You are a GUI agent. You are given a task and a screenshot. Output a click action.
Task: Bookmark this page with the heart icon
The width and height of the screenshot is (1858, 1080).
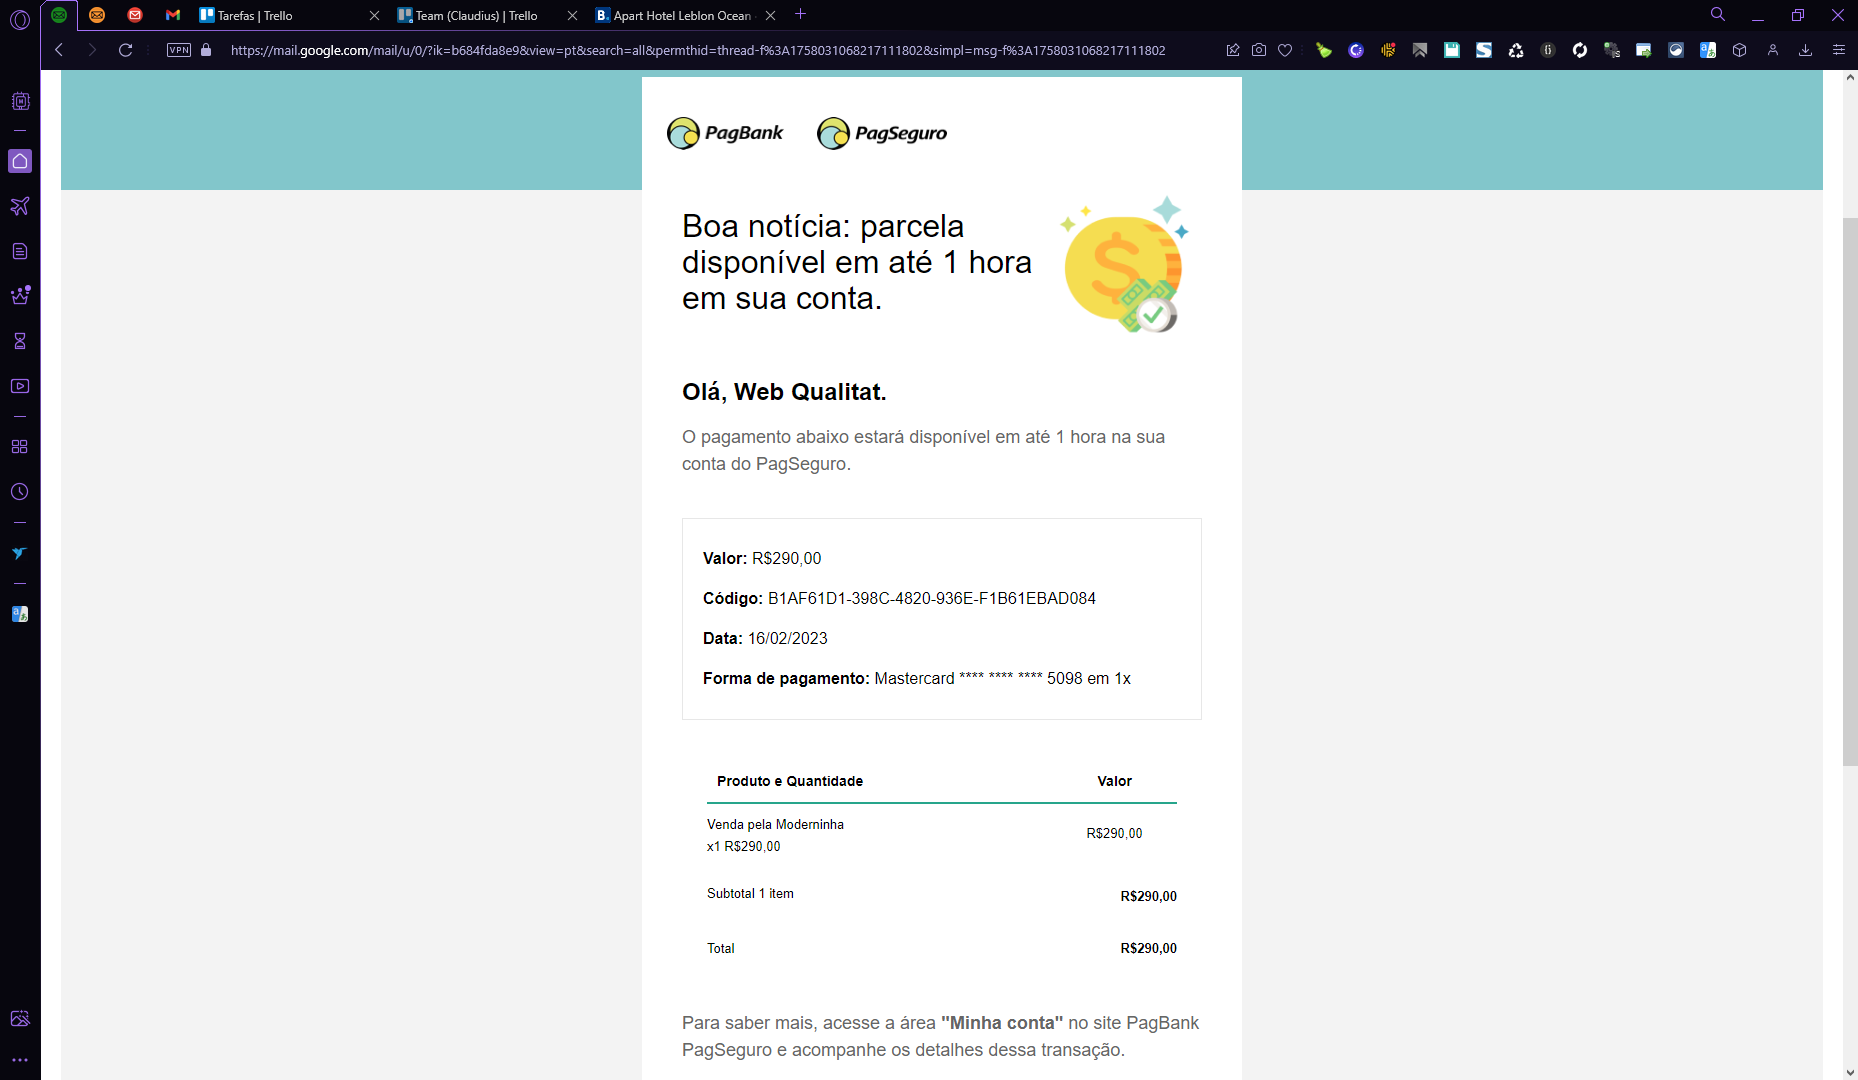[x=1285, y=50]
